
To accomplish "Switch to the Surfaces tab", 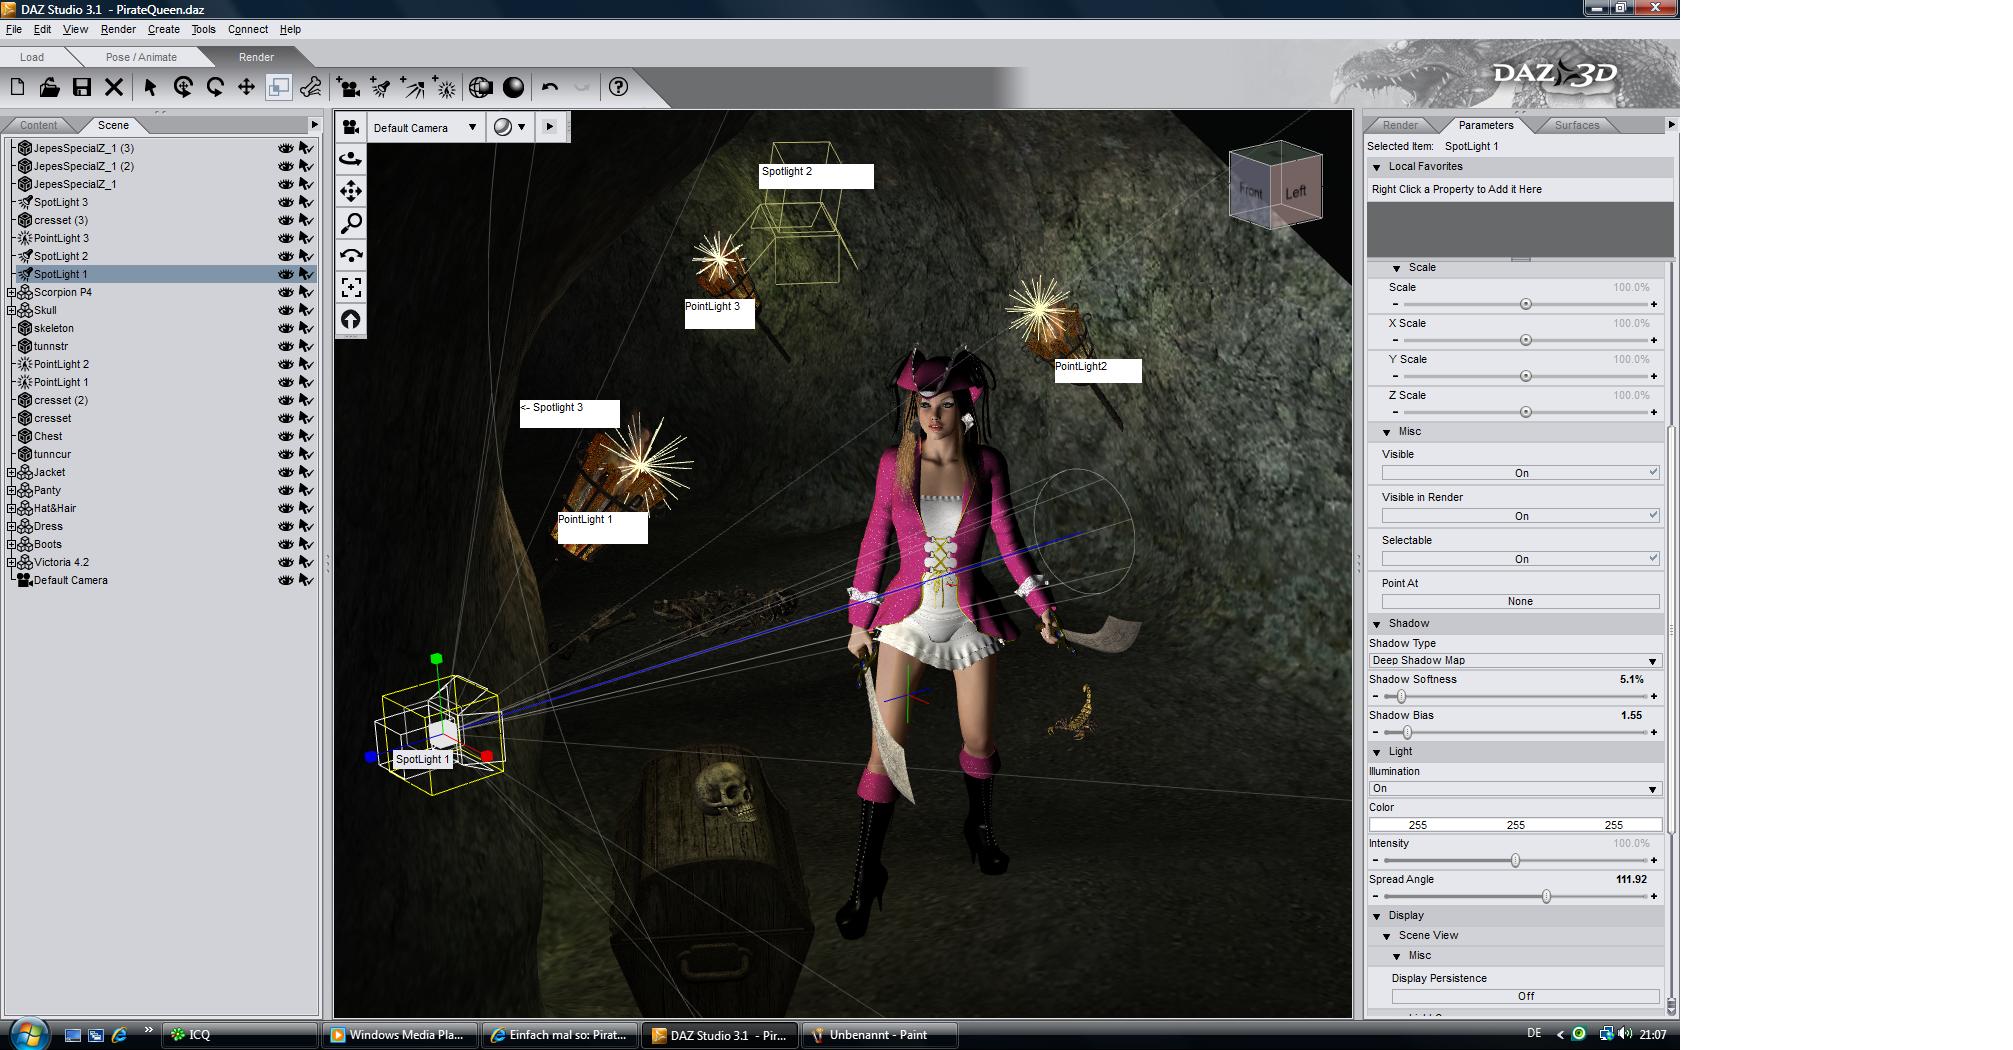I will click(1577, 125).
